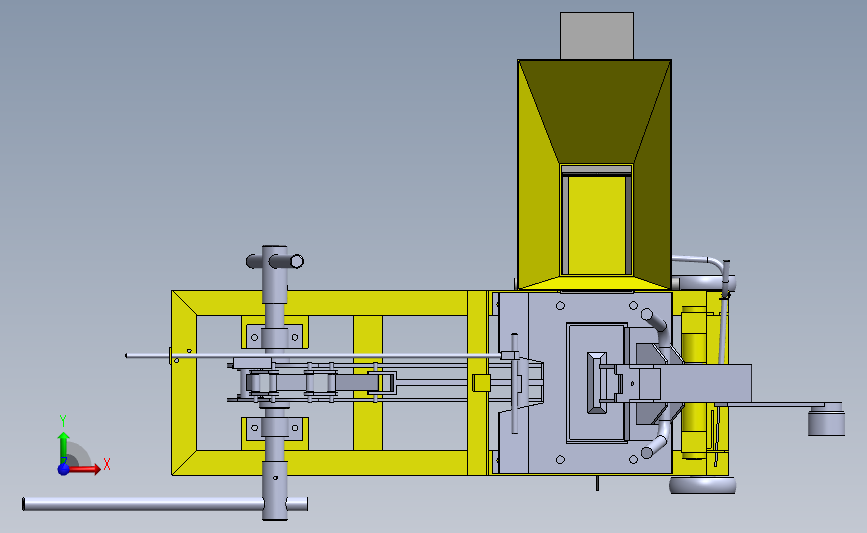The height and width of the screenshot is (533, 867).
Task: Select the thin long rod across the frame
Action: coord(312,356)
